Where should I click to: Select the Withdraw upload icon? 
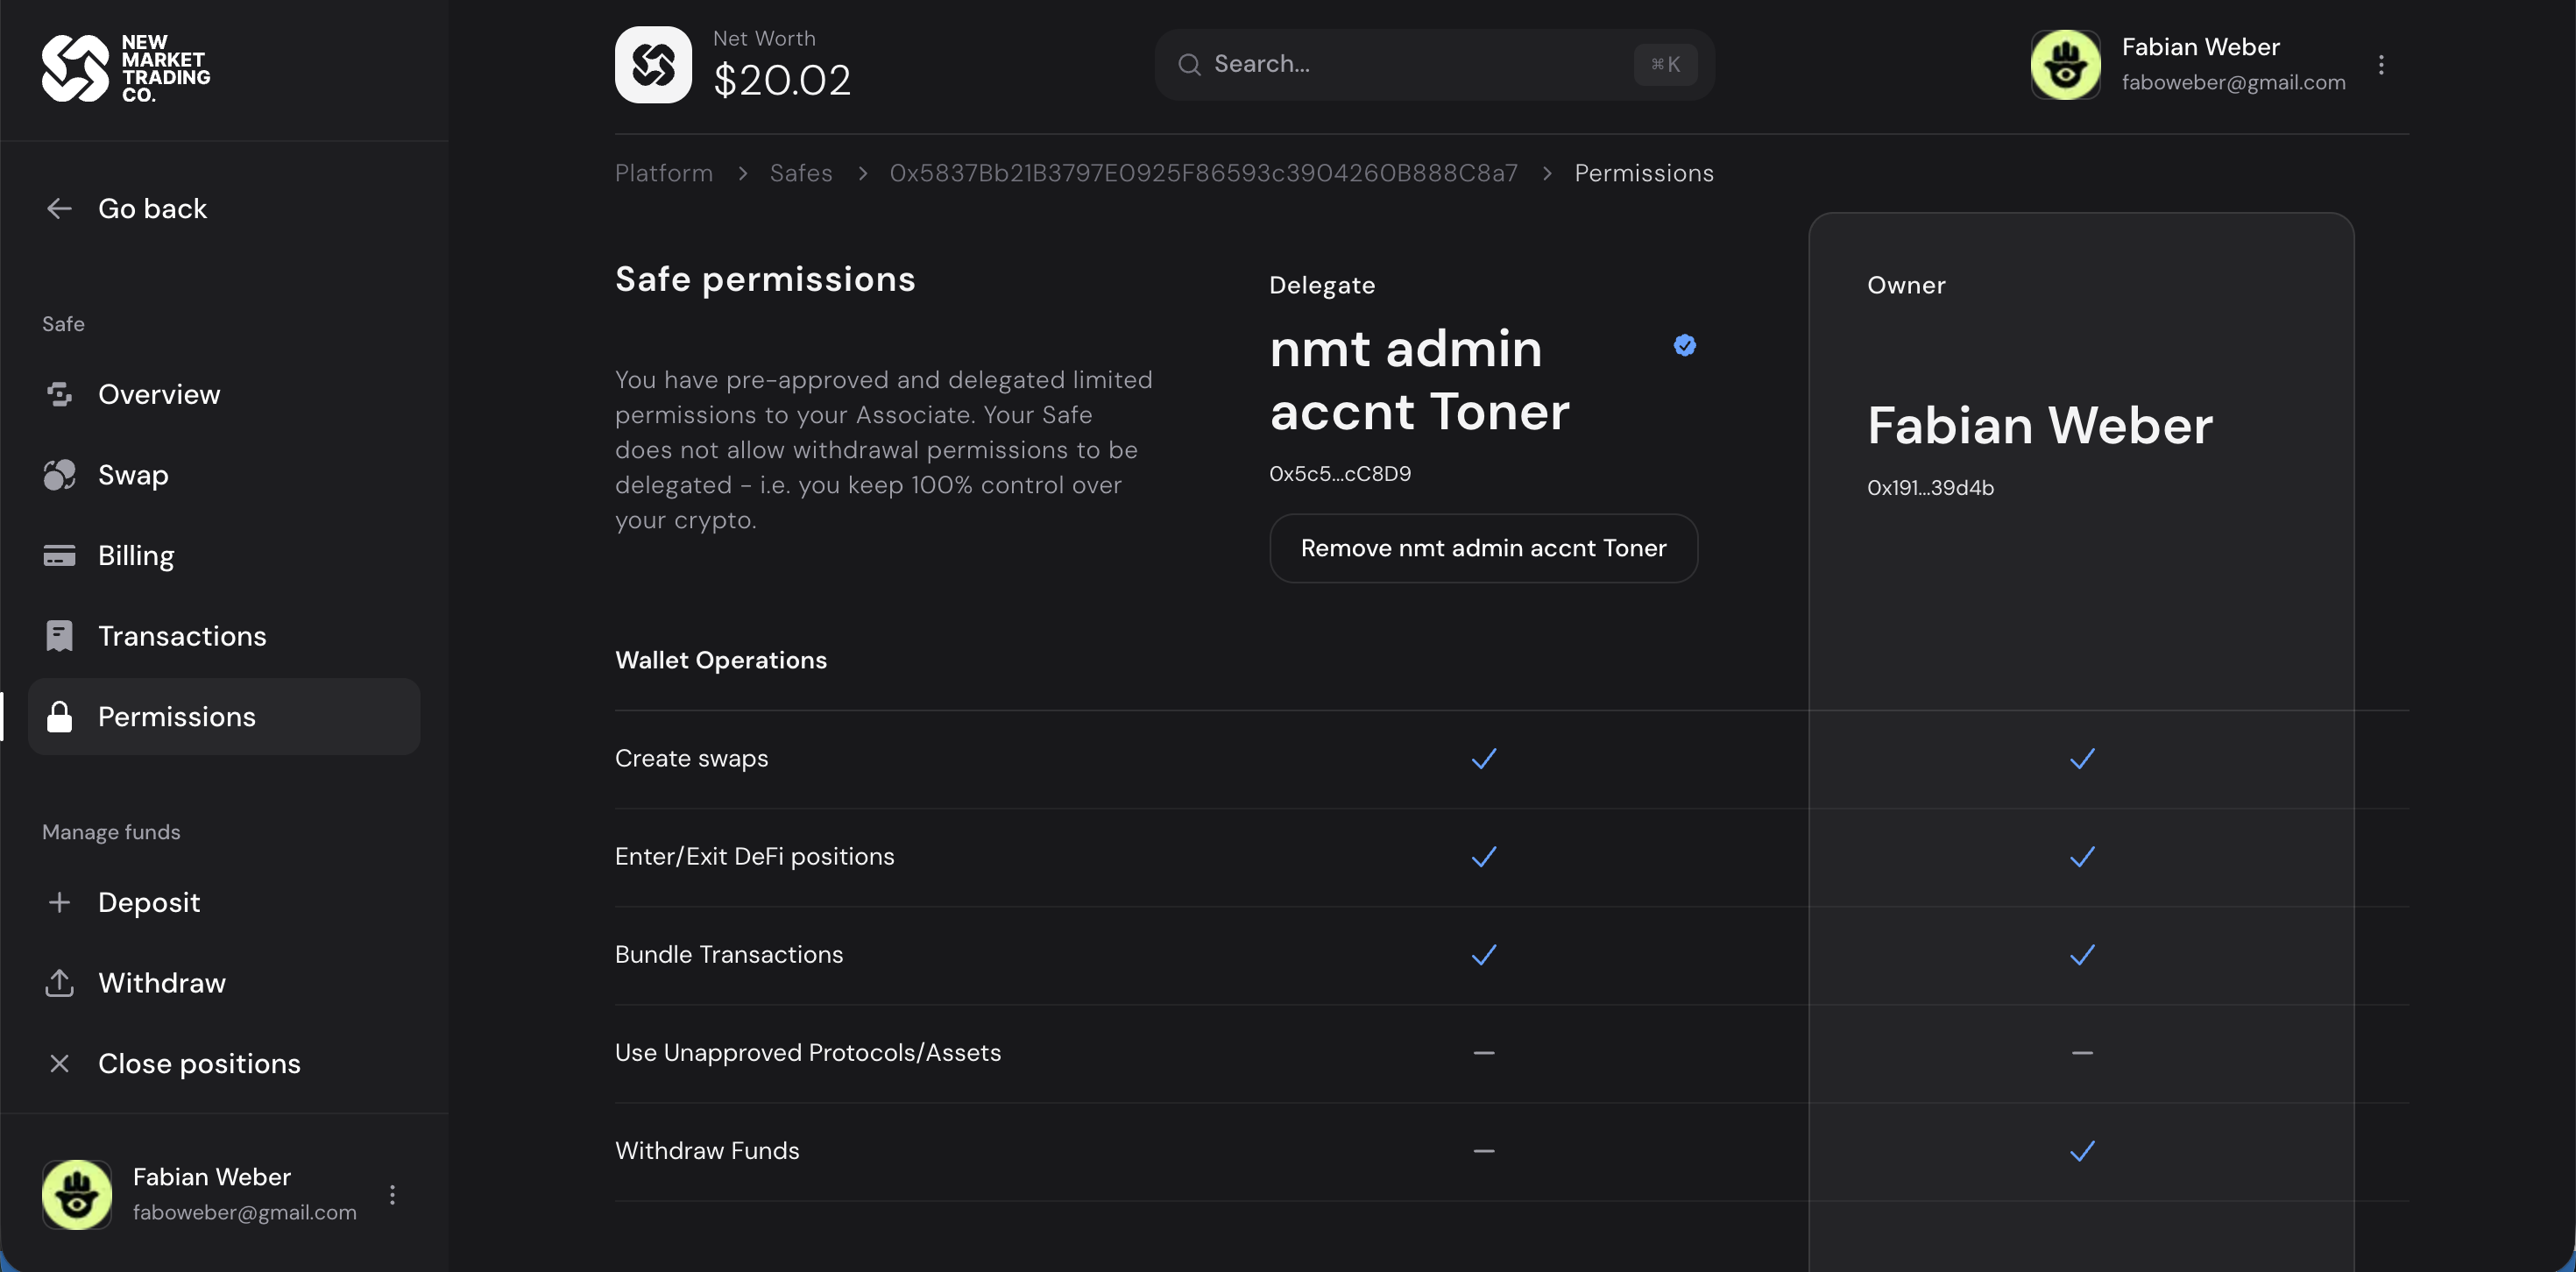click(x=60, y=983)
